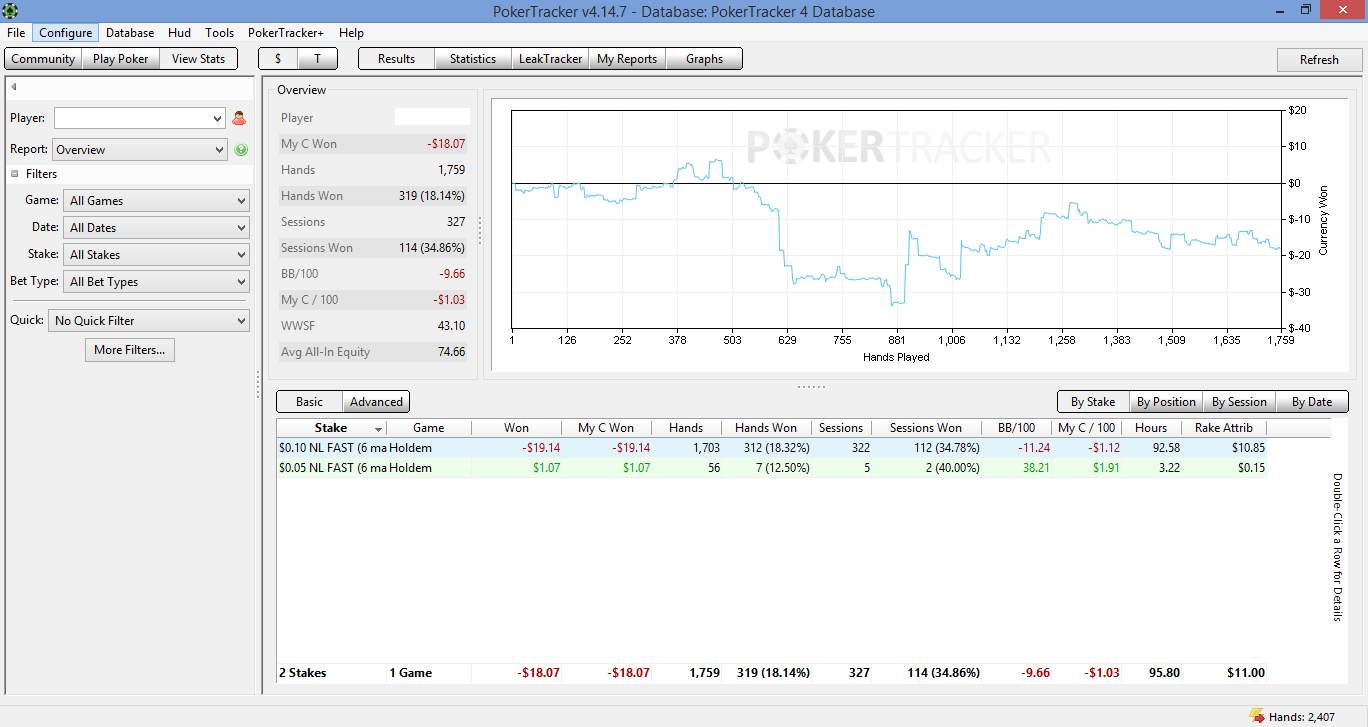Select the $0.10 NL FAST stake row

tap(772, 448)
